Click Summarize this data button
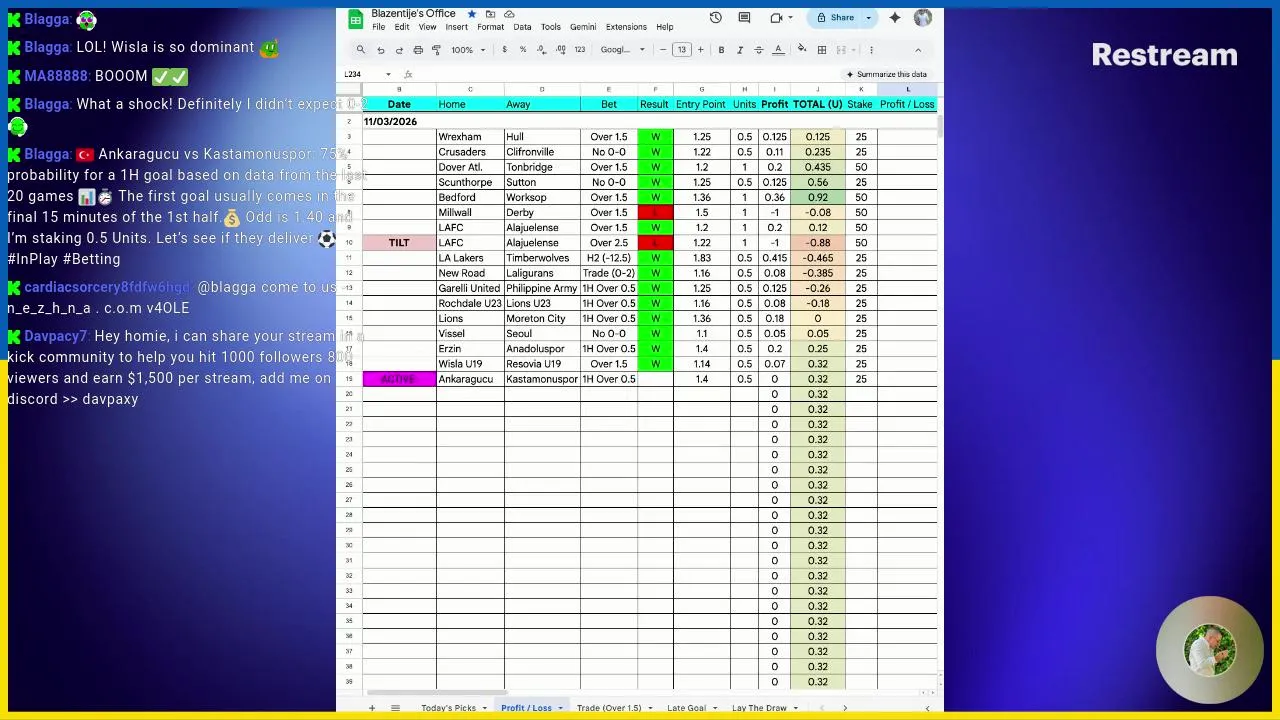 point(886,74)
